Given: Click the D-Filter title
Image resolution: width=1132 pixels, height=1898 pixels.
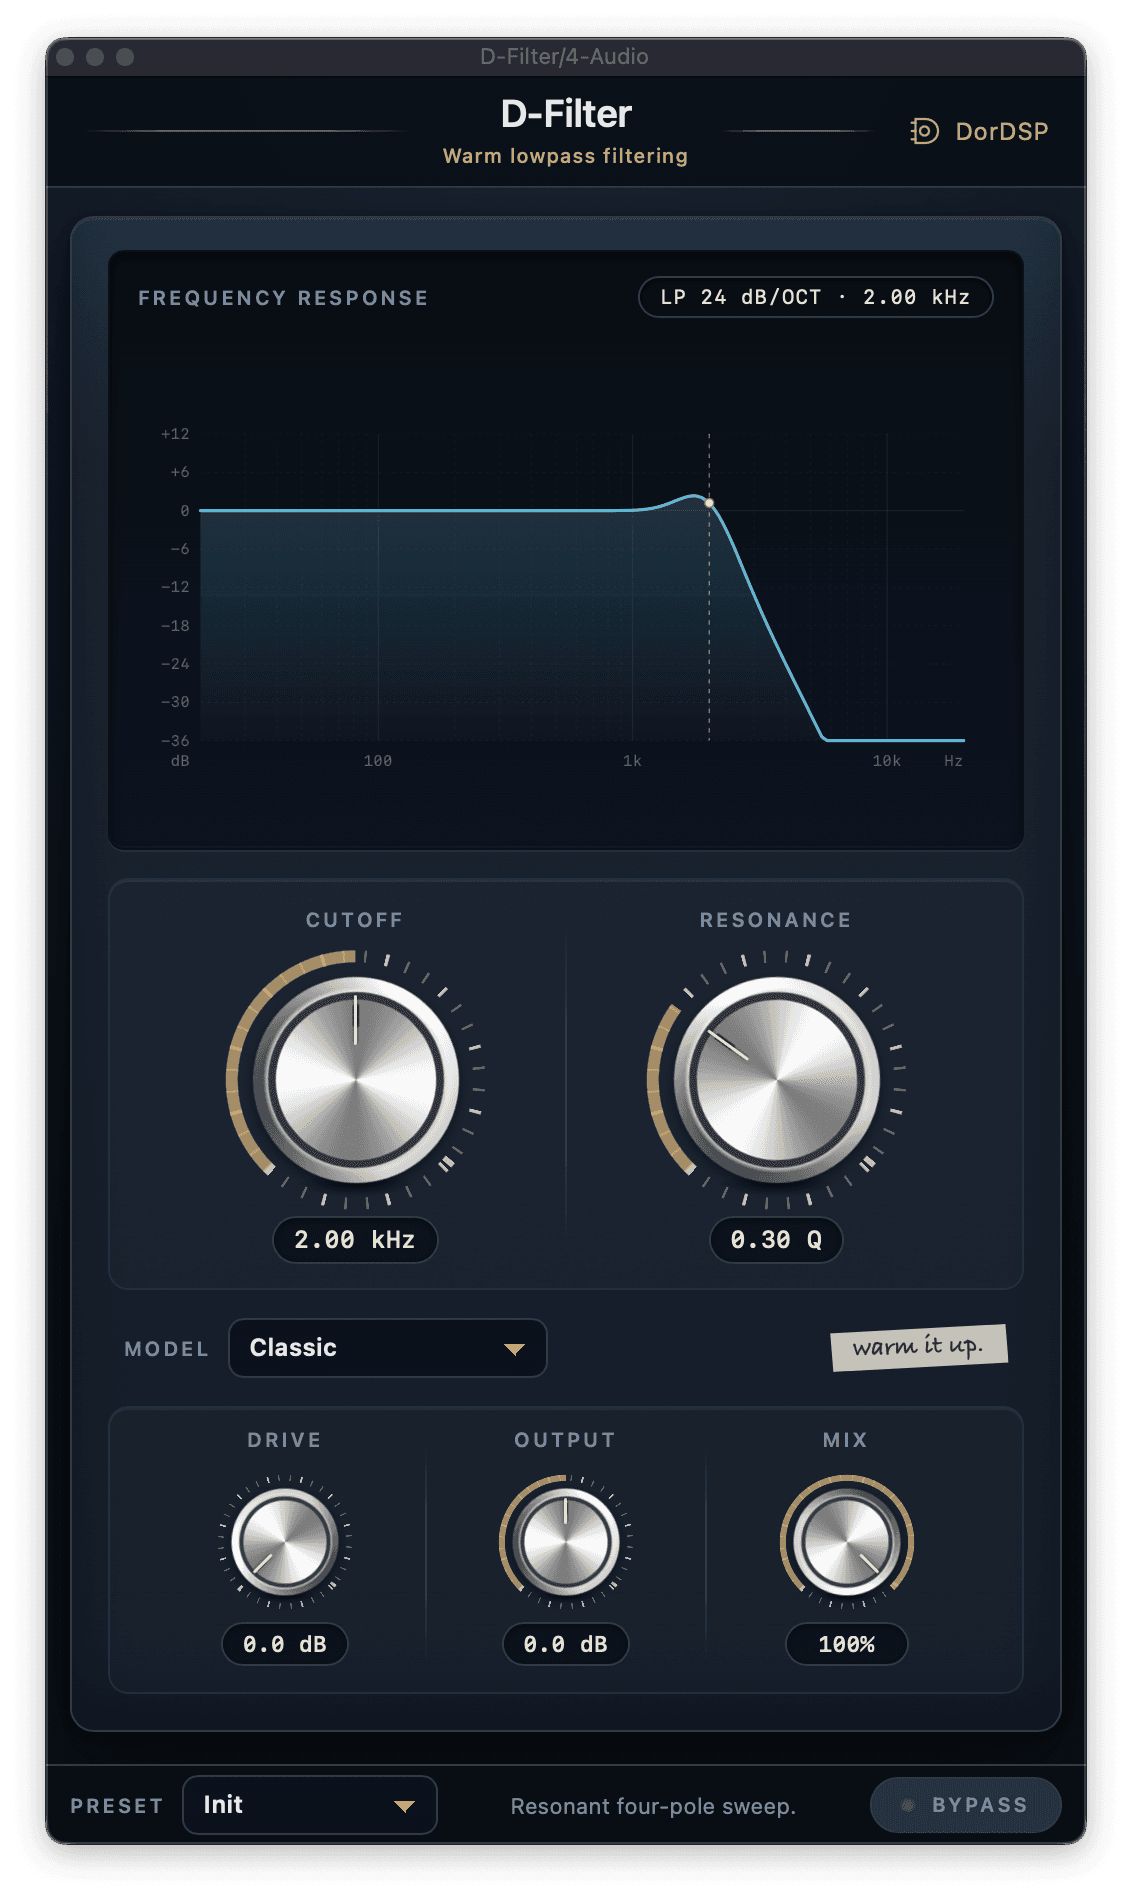Looking at the screenshot, I should [566, 114].
